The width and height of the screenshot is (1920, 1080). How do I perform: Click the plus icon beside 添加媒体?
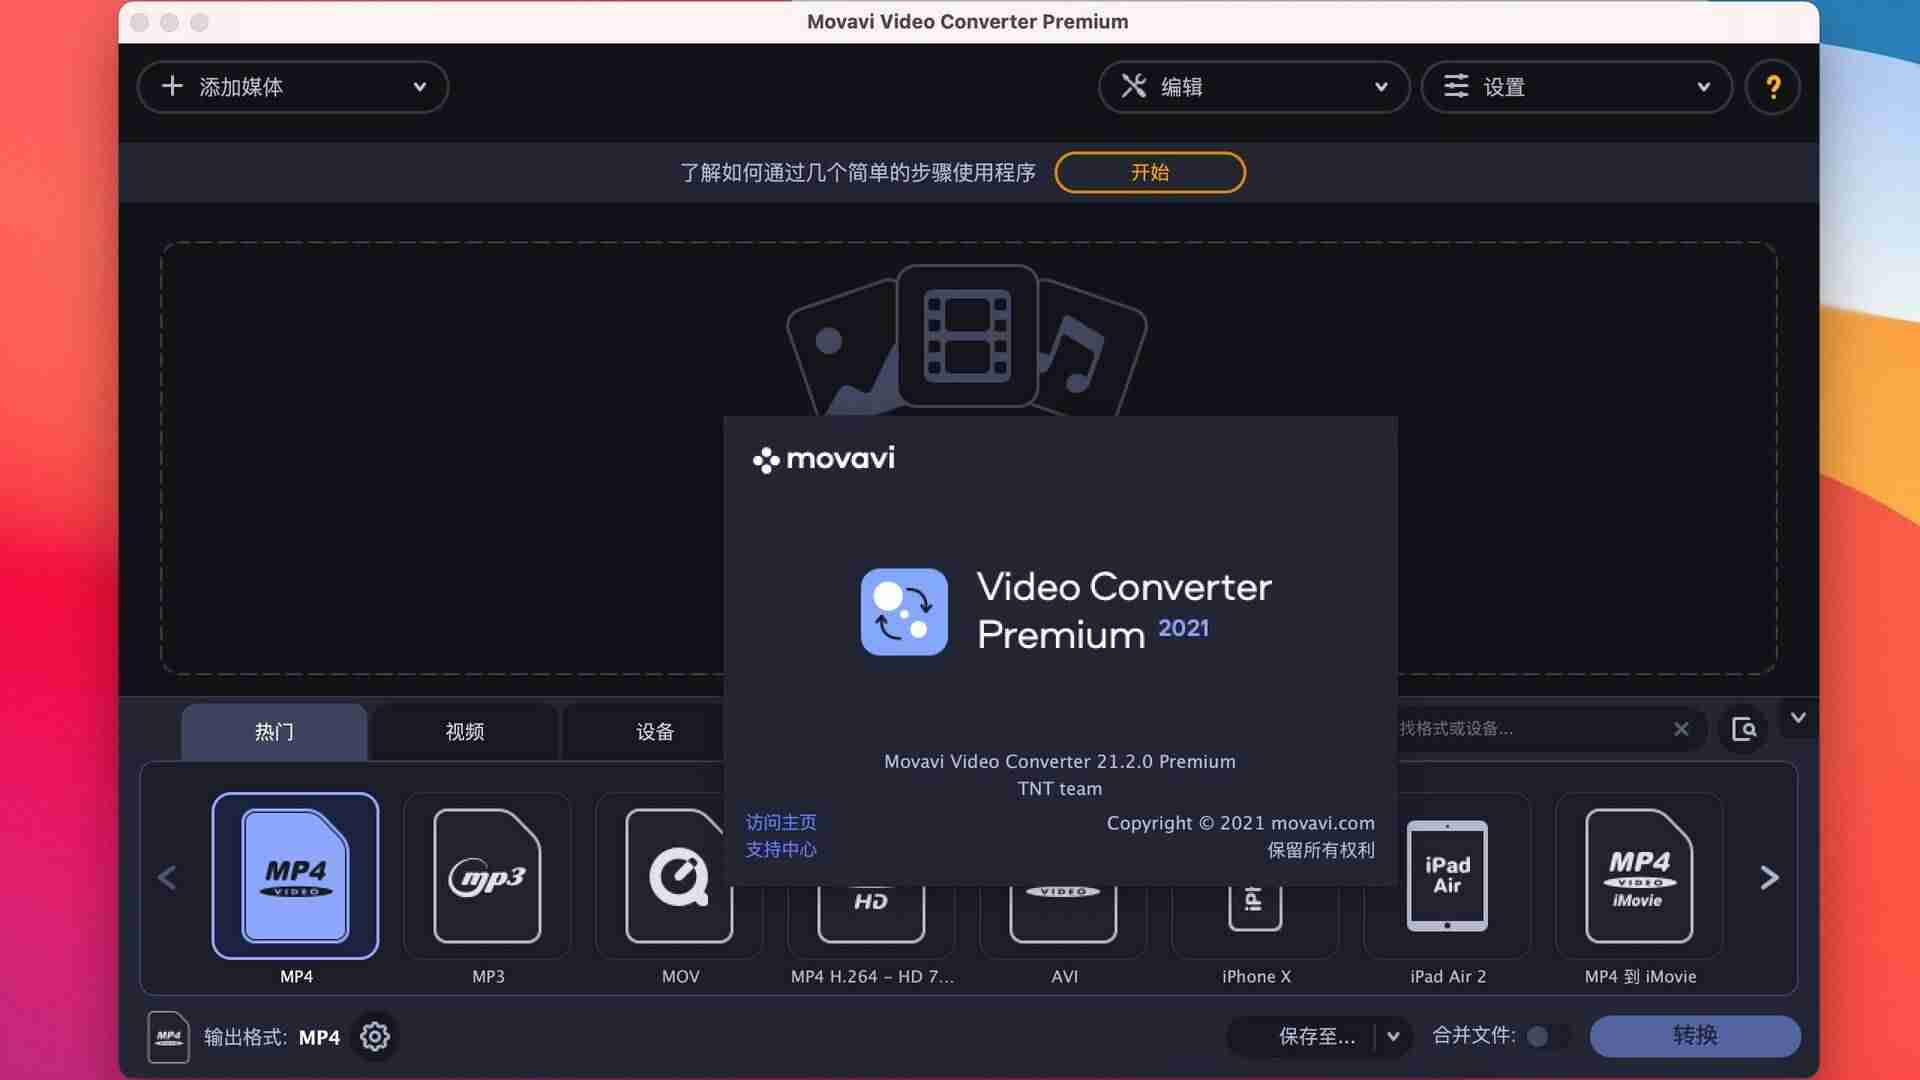click(x=172, y=86)
